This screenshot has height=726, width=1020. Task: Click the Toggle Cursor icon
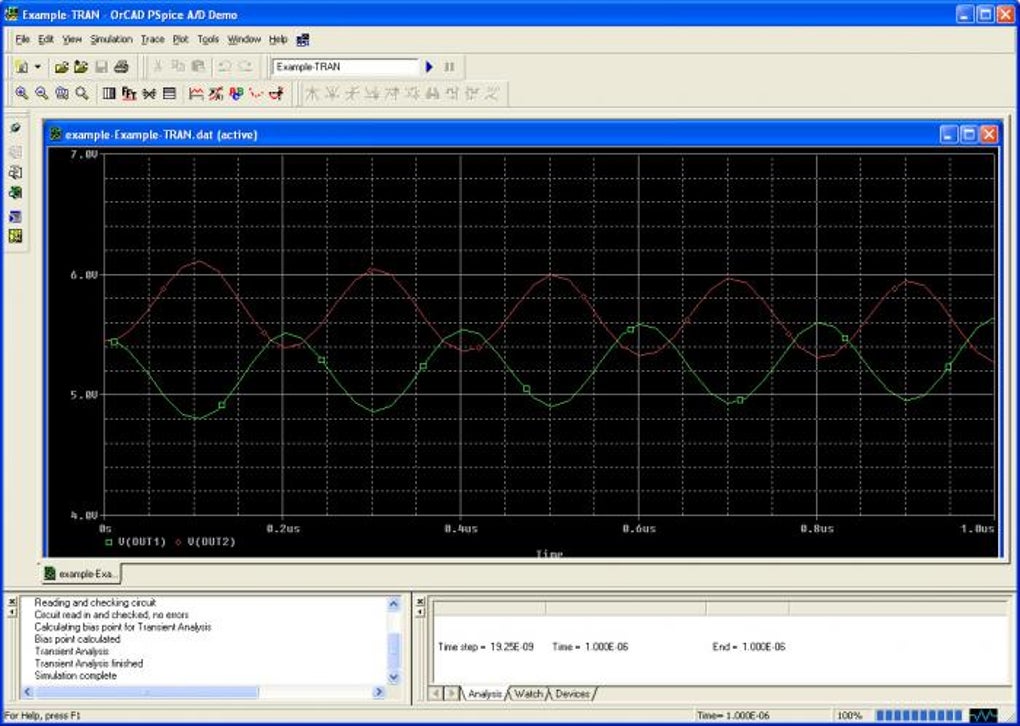[x=277, y=94]
